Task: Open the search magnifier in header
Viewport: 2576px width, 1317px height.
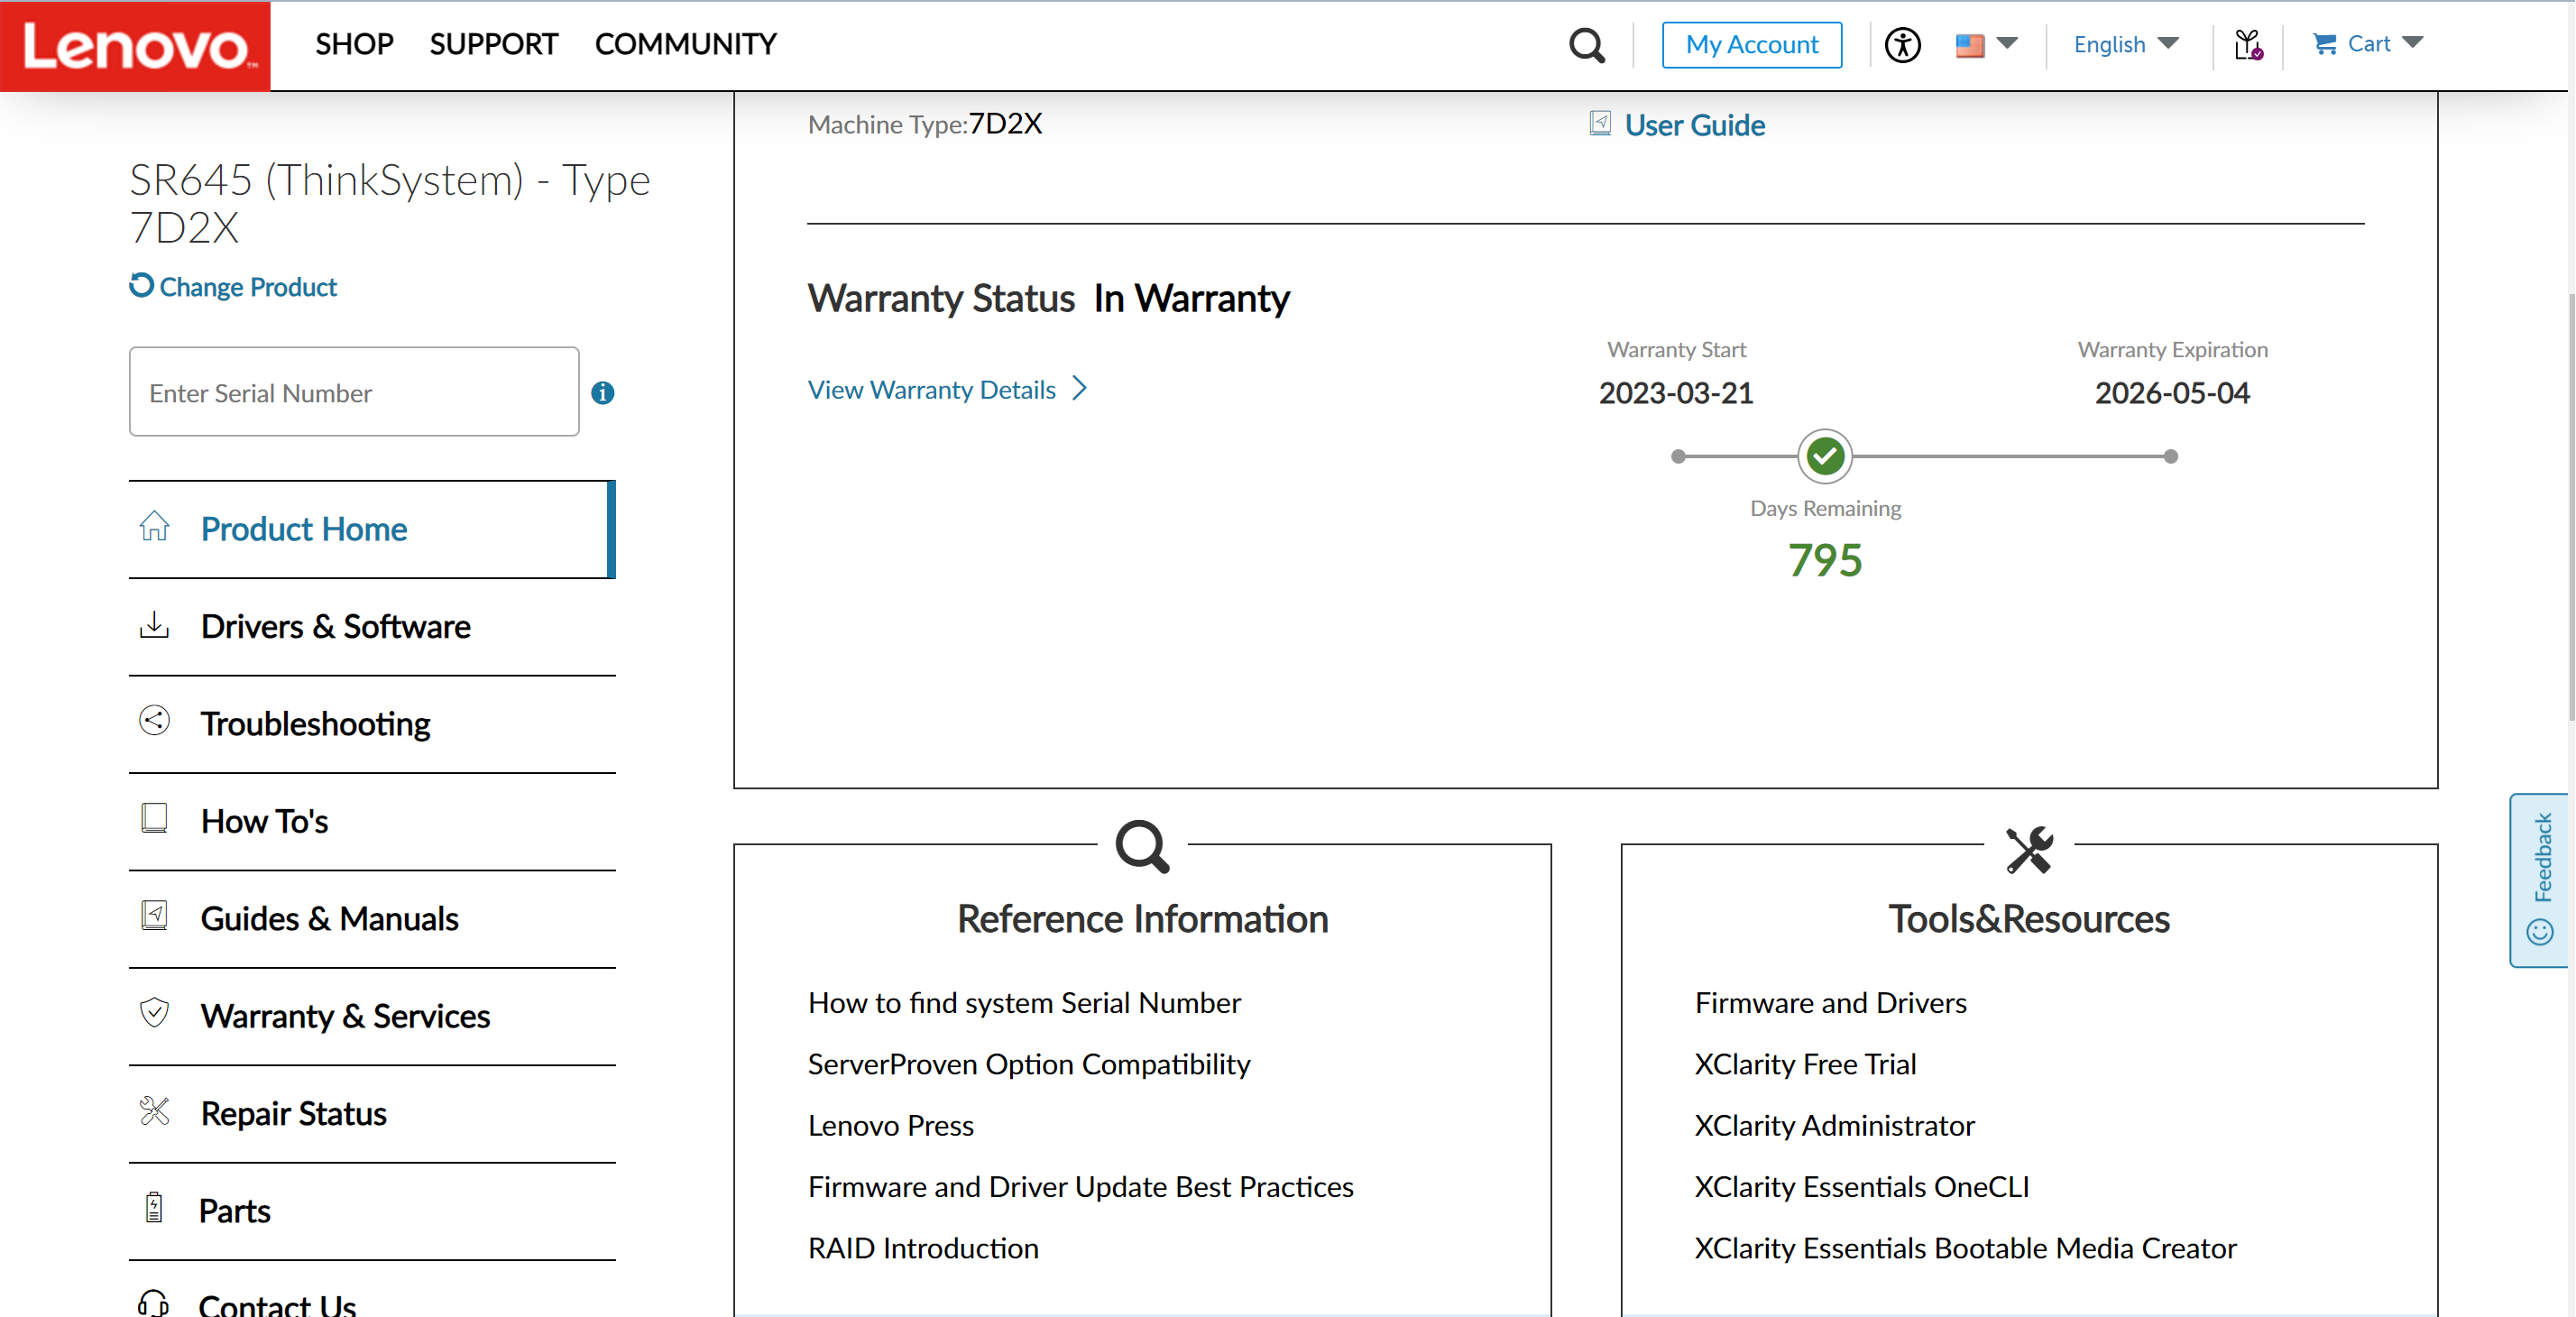Action: [x=1586, y=45]
